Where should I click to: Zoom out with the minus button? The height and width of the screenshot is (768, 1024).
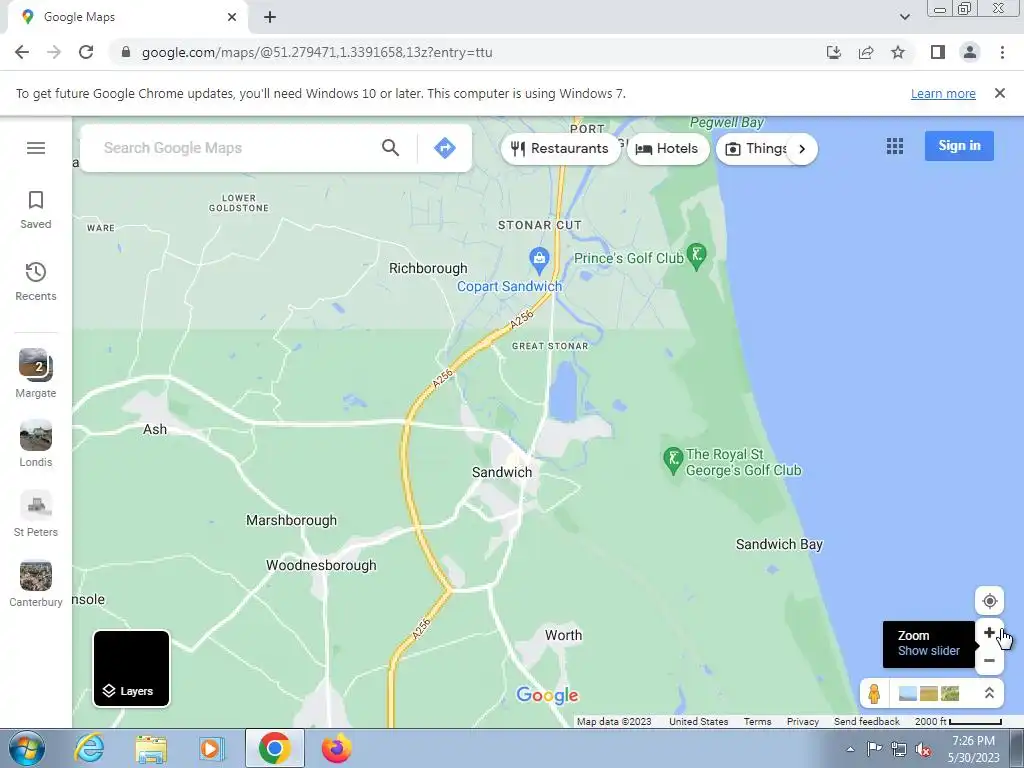(989, 660)
